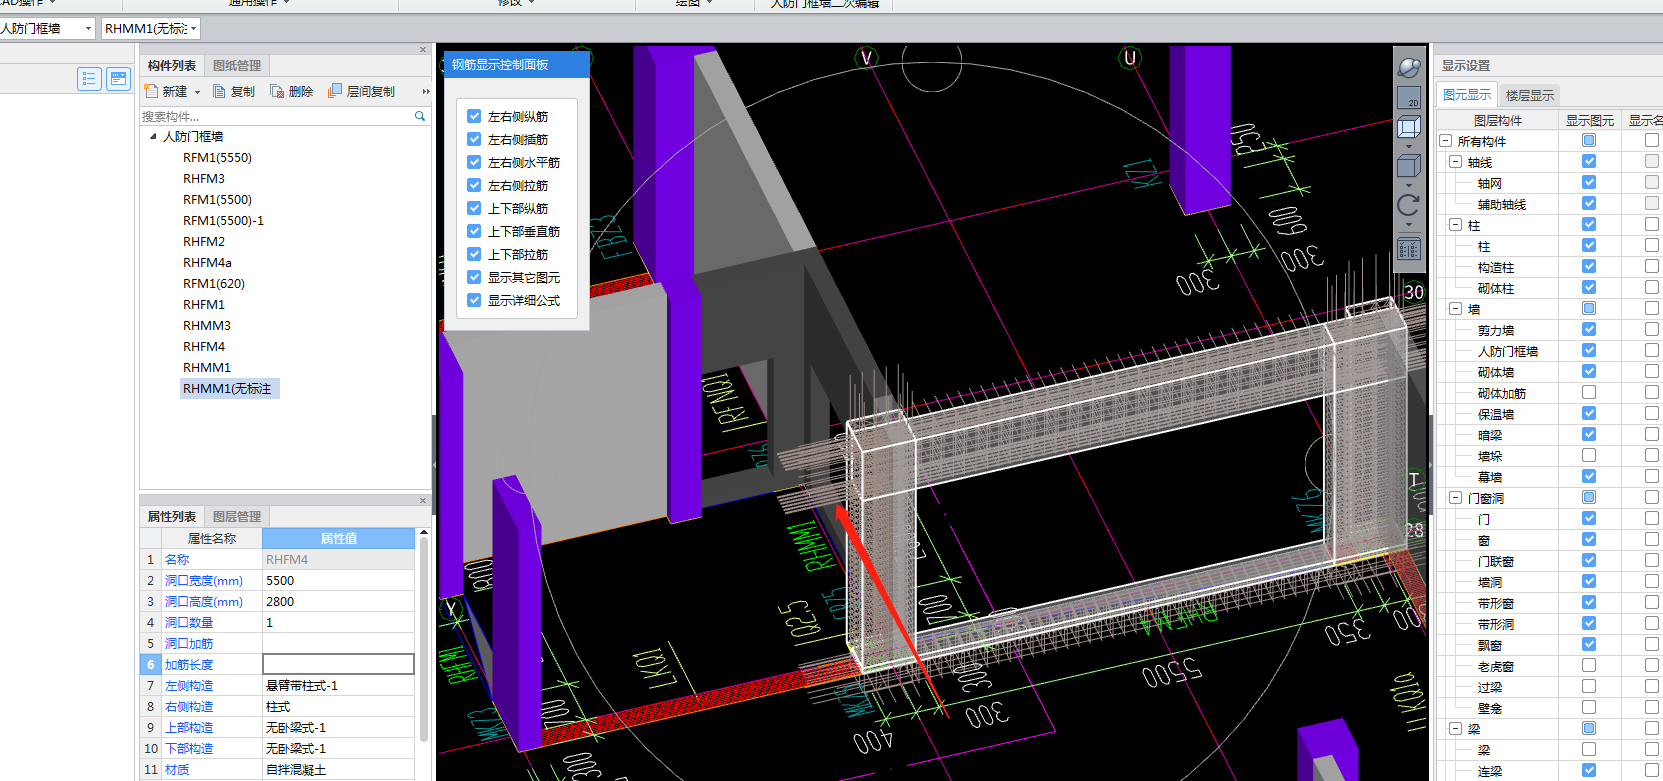This screenshot has height=781, width=1663.
Task: Switch to the 图元显示 tab
Action: (x=1467, y=95)
